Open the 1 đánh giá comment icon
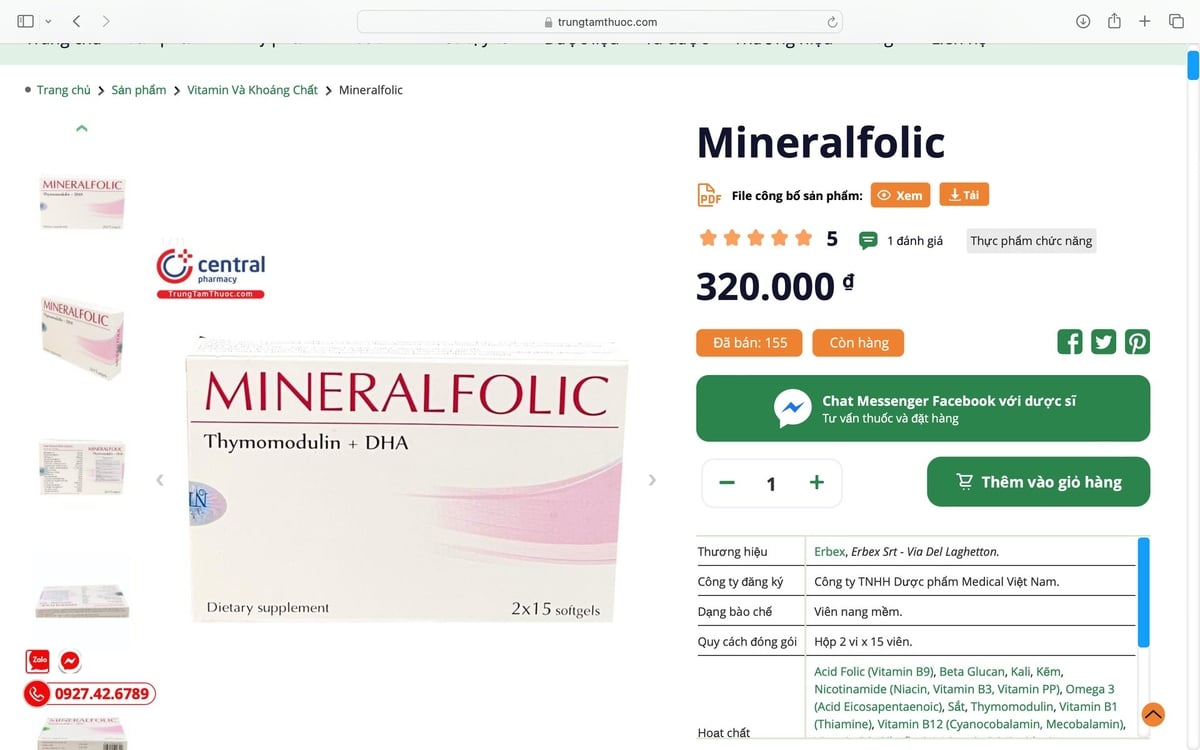This screenshot has height=750, width=1200. click(868, 240)
